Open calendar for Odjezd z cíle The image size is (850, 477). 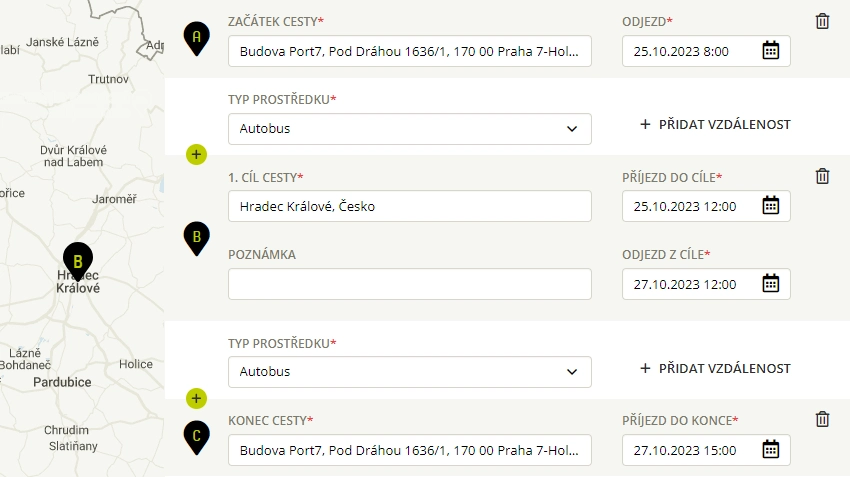tap(770, 283)
